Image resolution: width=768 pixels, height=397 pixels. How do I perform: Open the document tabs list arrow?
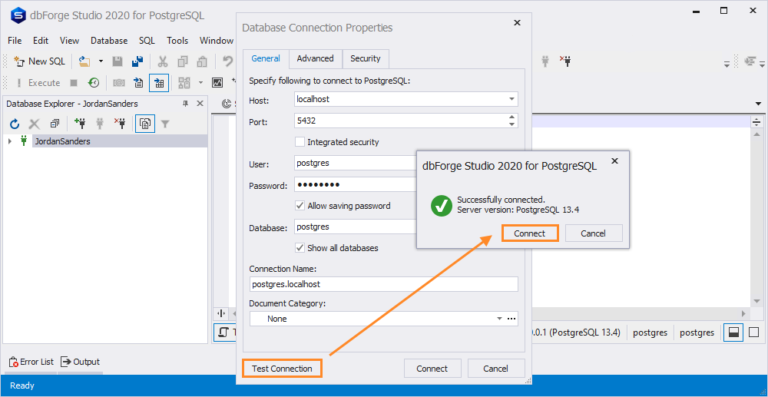[x=759, y=103]
